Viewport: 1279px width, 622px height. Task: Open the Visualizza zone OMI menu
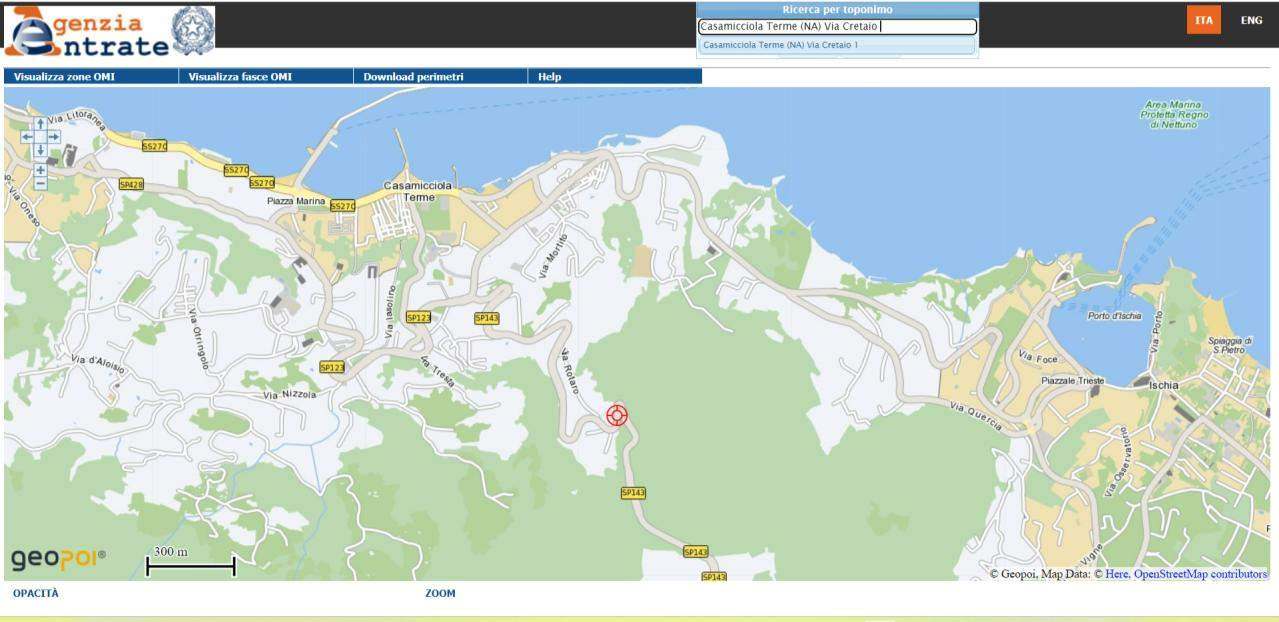point(64,76)
